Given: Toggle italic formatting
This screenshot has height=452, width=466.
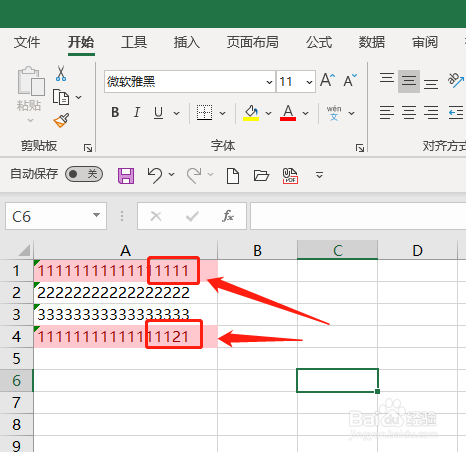Looking at the screenshot, I should tap(137, 113).
